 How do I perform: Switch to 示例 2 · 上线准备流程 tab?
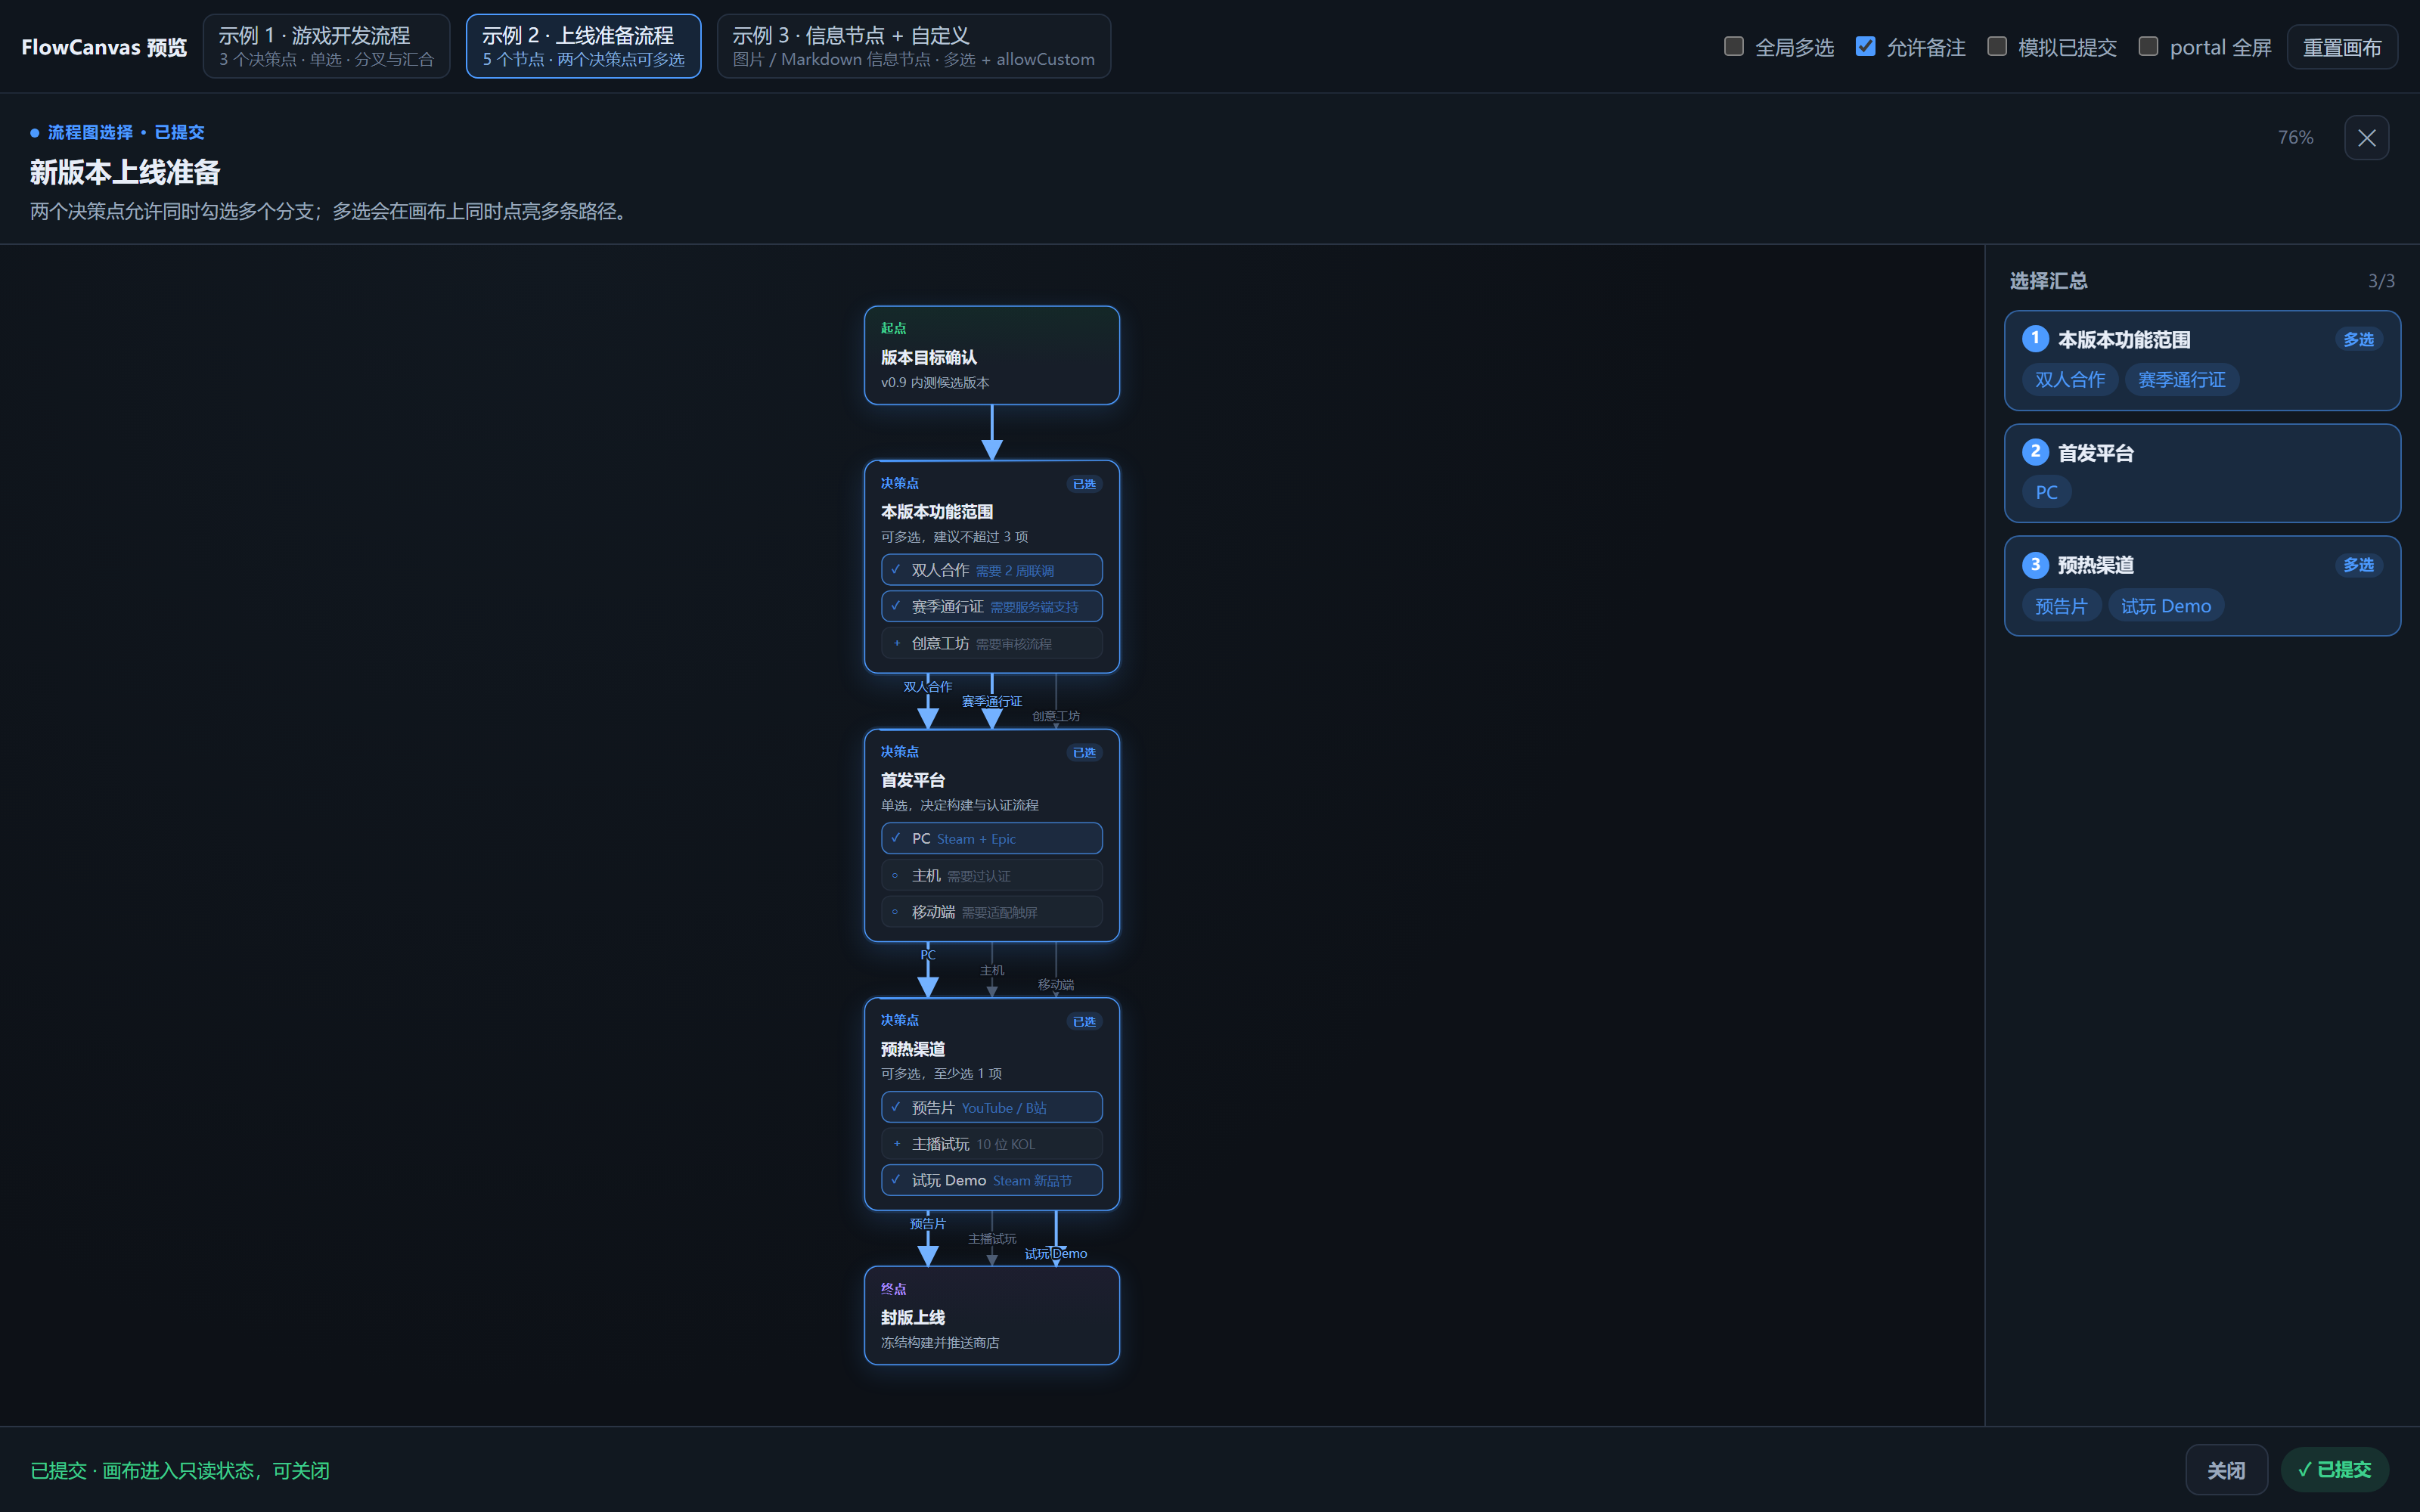[x=583, y=46]
